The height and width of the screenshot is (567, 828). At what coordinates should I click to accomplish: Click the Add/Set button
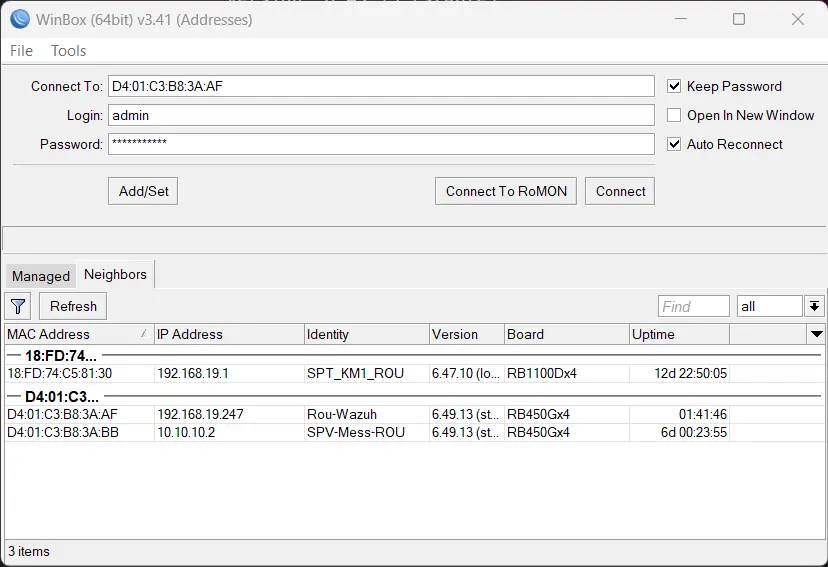pyautogui.click(x=143, y=191)
